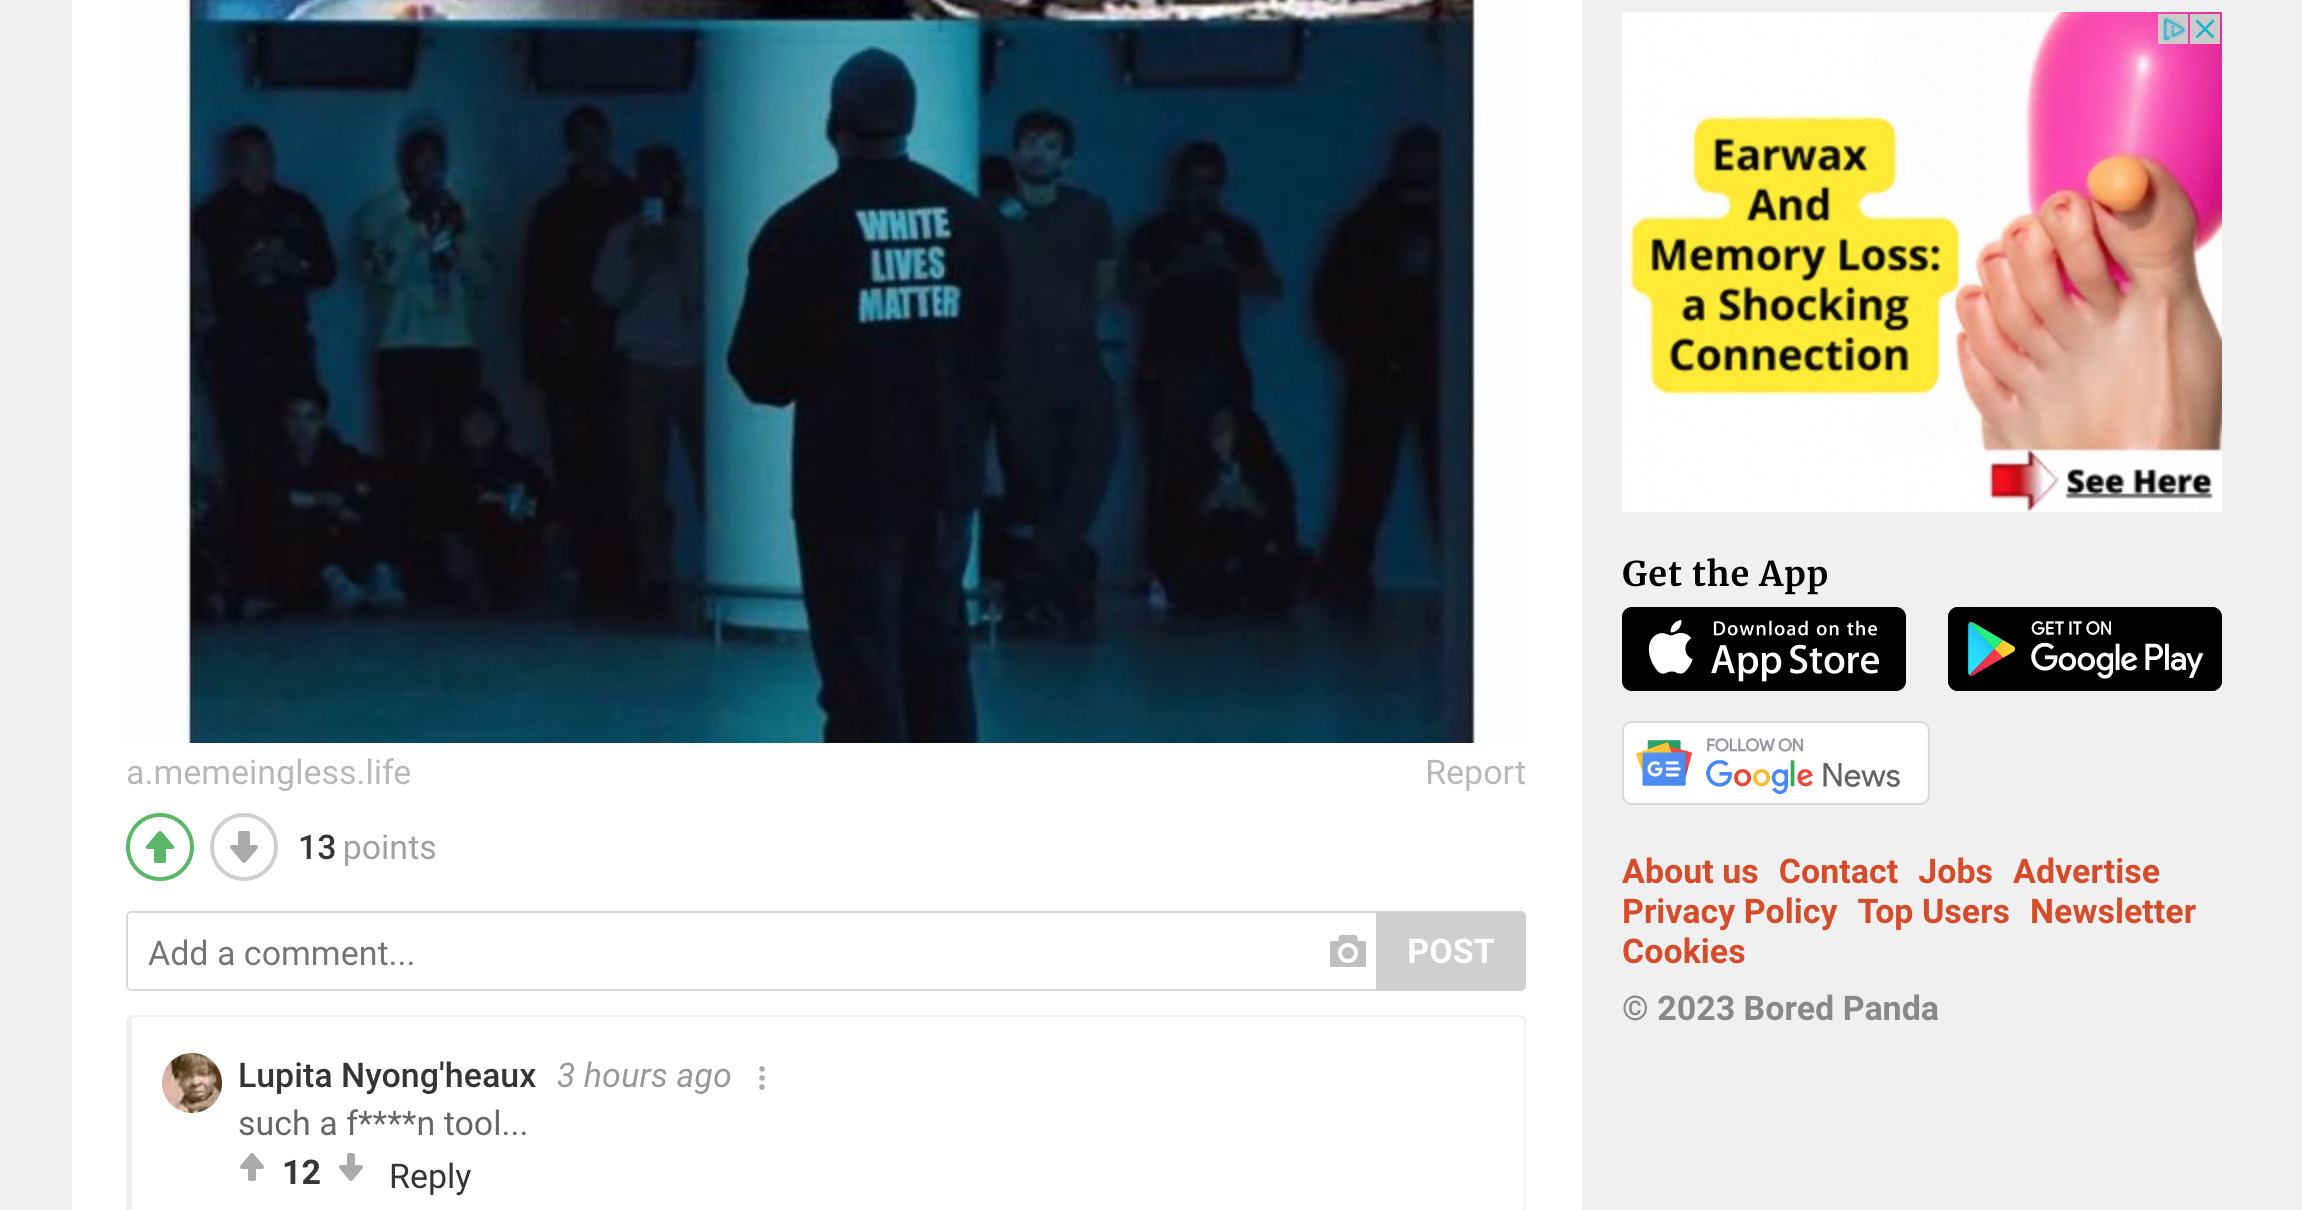Open comment options three-dot menu
Image resolution: width=2302 pixels, height=1210 pixels.
[x=762, y=1077]
